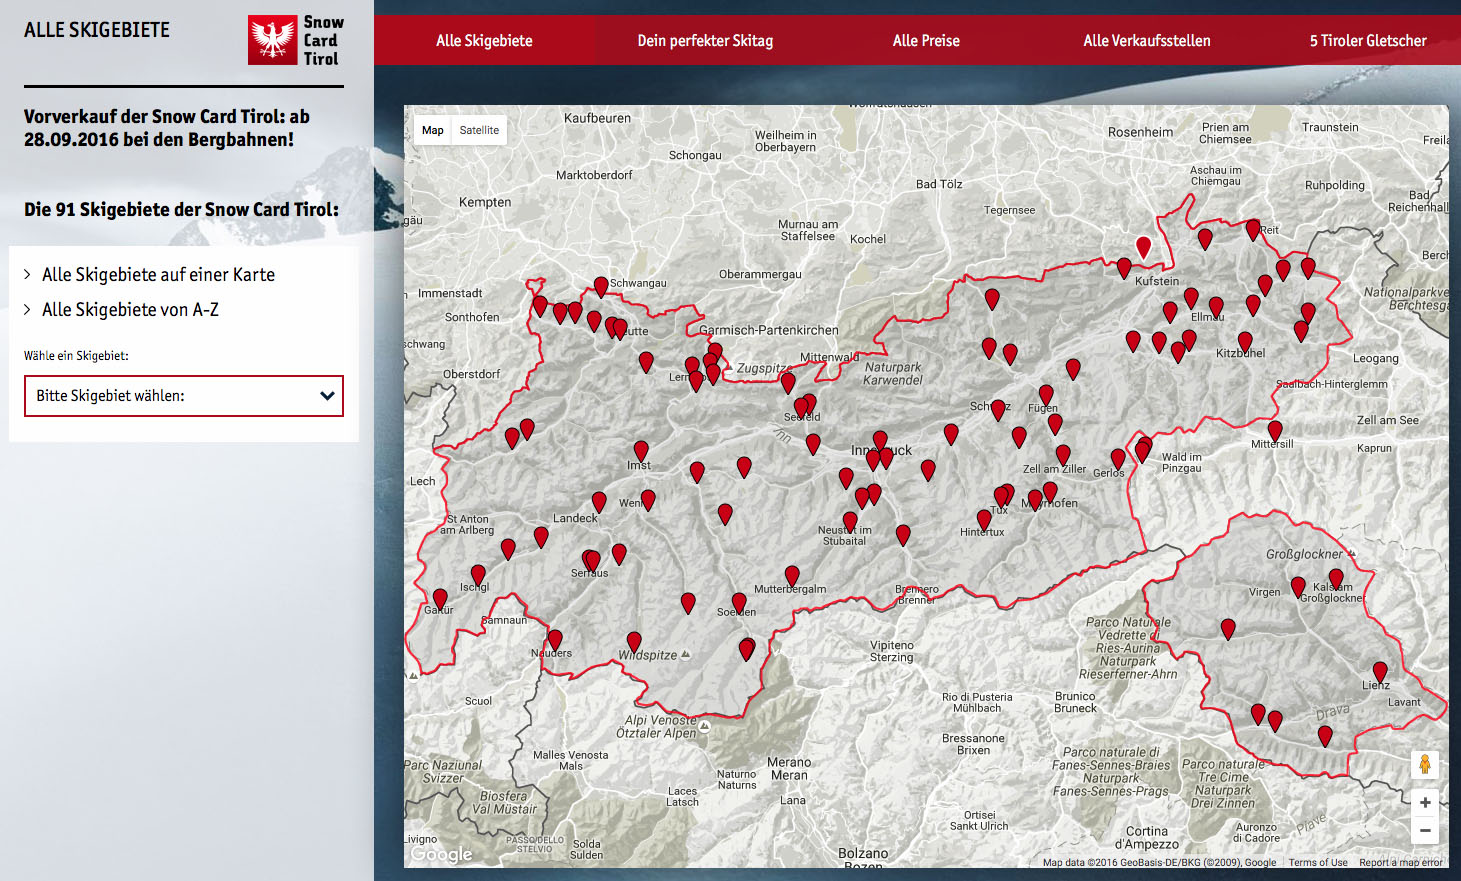Image resolution: width=1461 pixels, height=881 pixels.
Task: Open the '5 Tiroler Gletscher' page
Action: point(1368,41)
